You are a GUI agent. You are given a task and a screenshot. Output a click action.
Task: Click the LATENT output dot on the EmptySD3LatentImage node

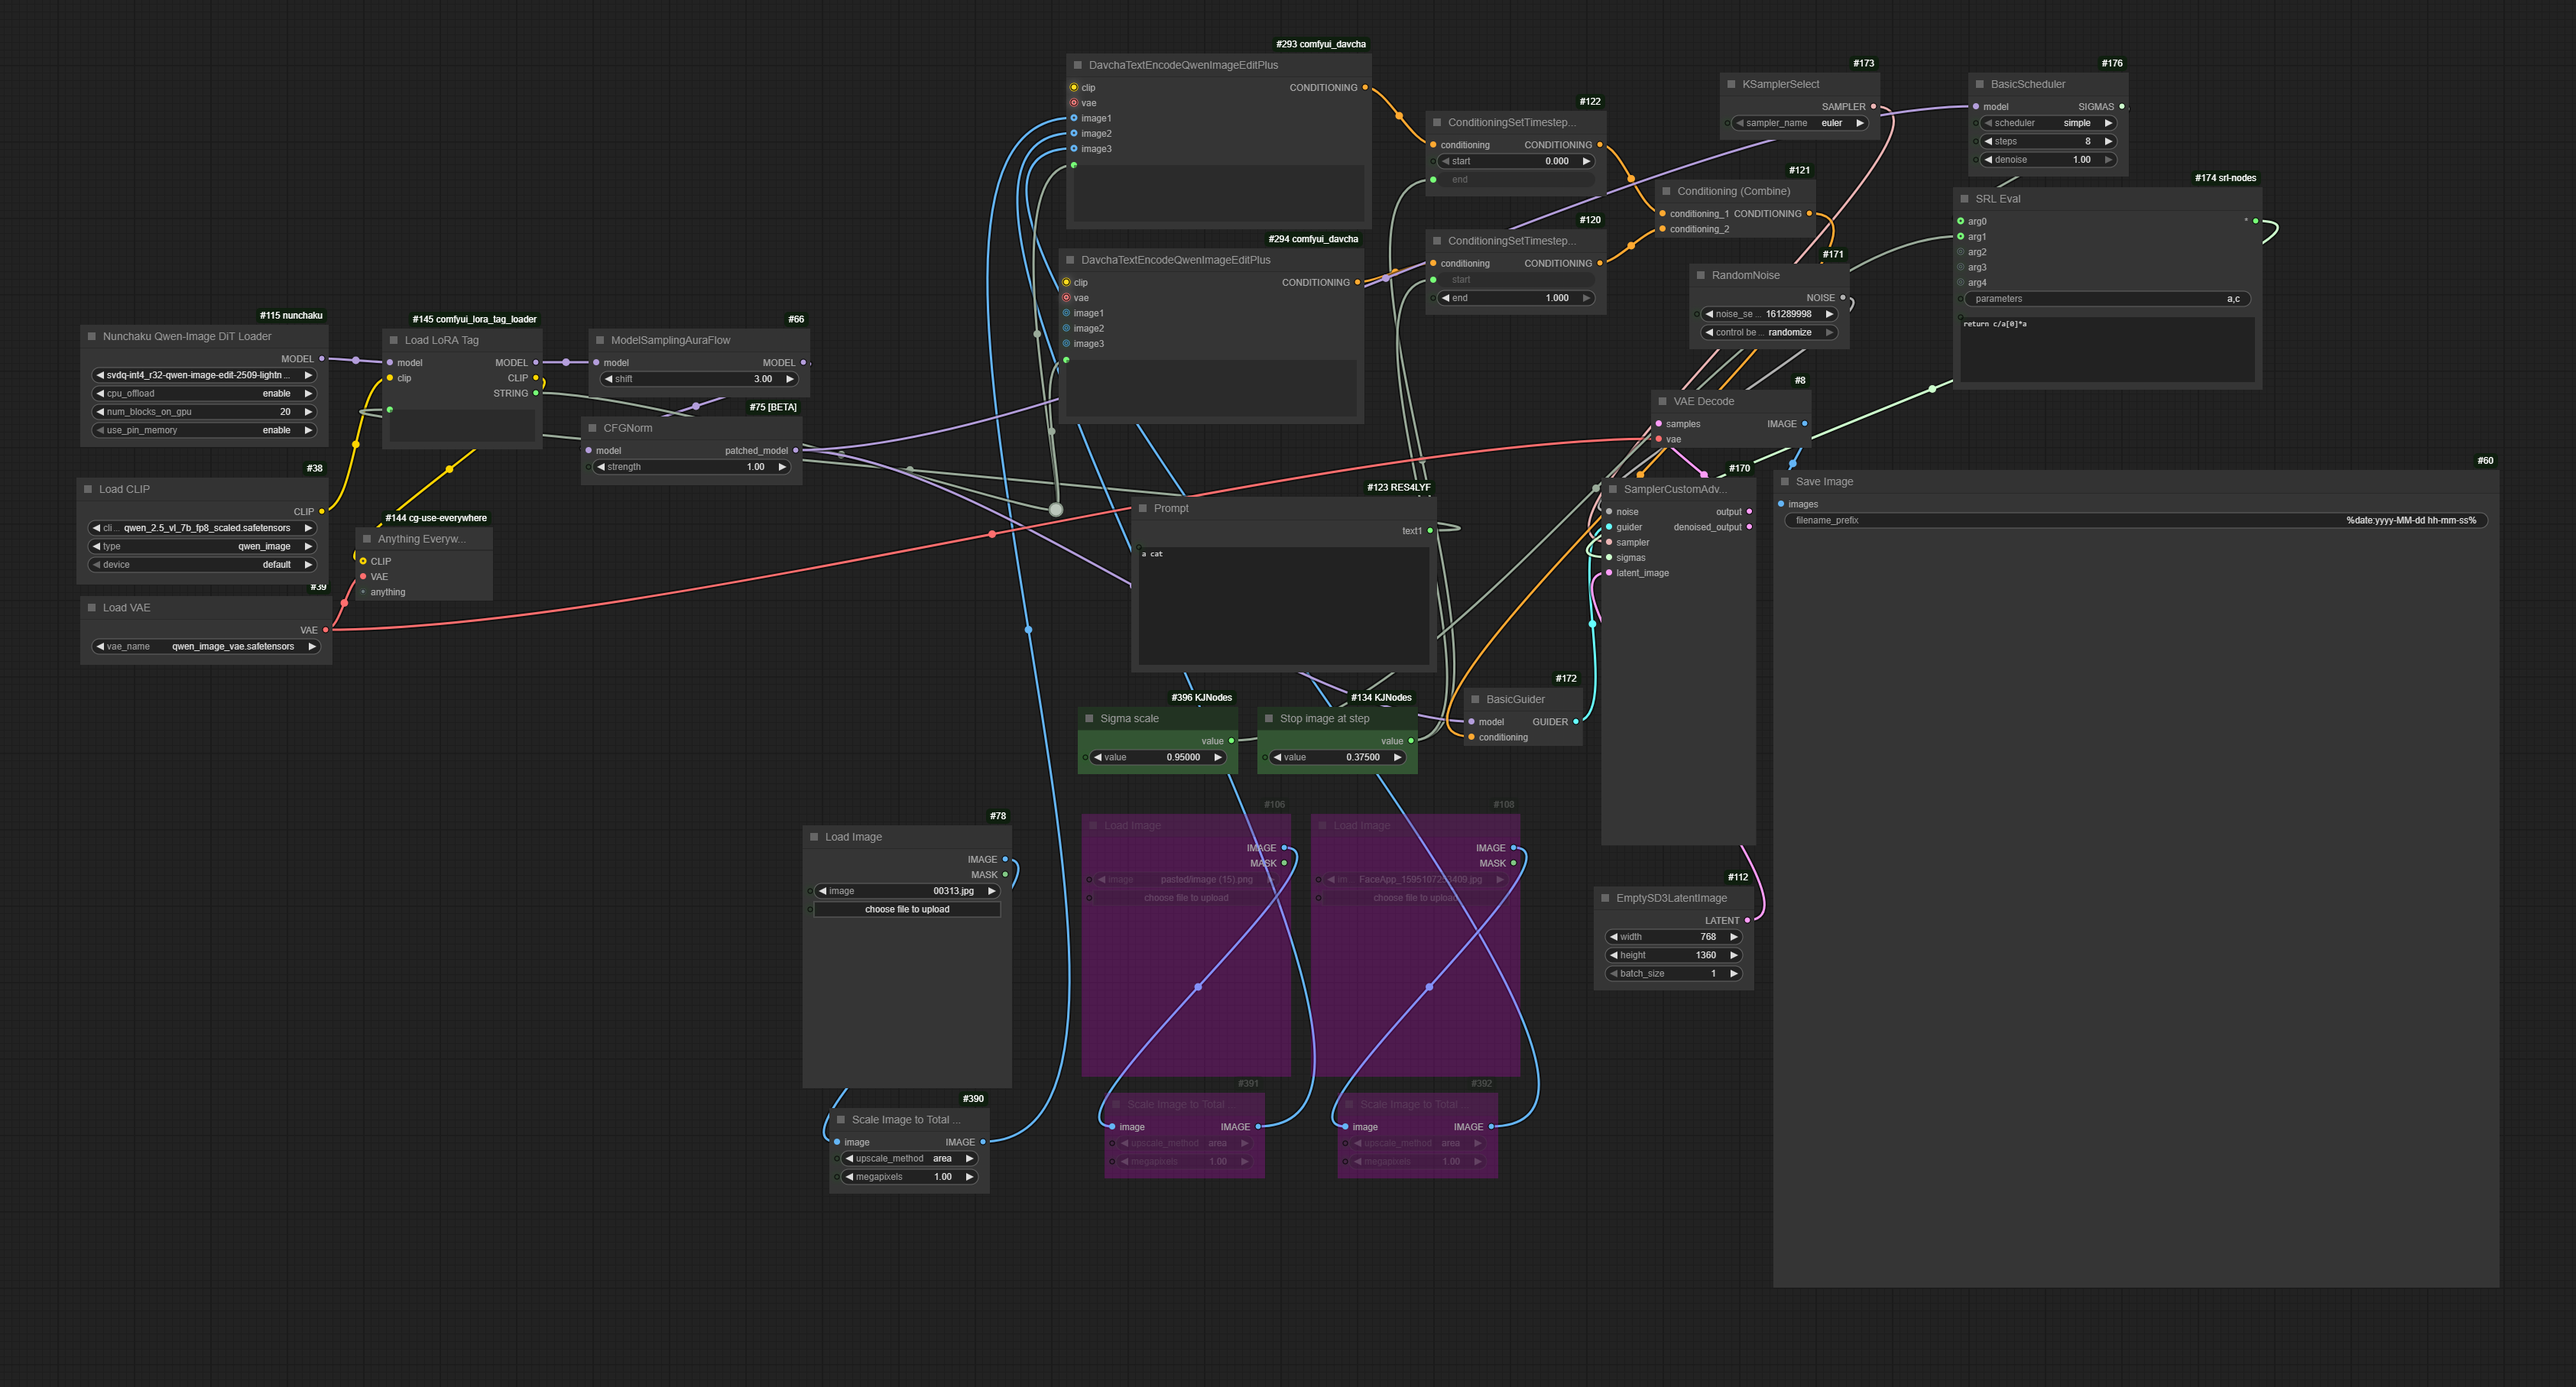pos(1747,920)
